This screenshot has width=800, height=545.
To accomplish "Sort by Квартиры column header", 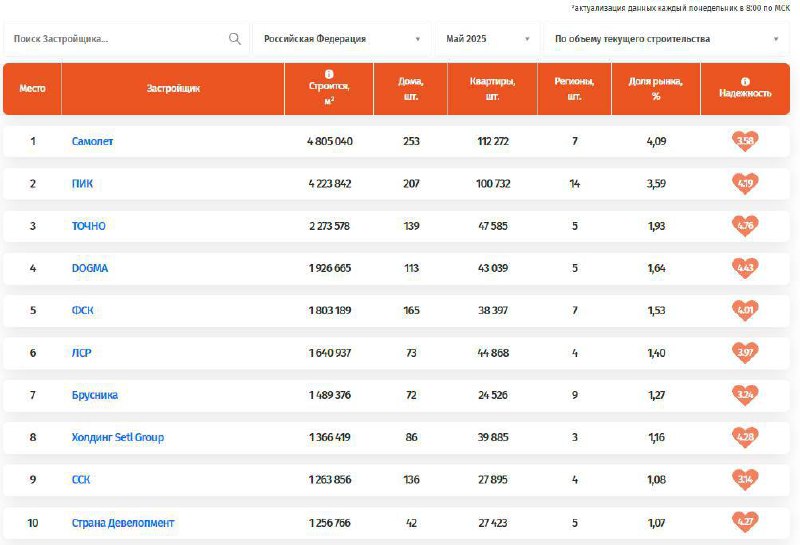I will click(492, 89).
